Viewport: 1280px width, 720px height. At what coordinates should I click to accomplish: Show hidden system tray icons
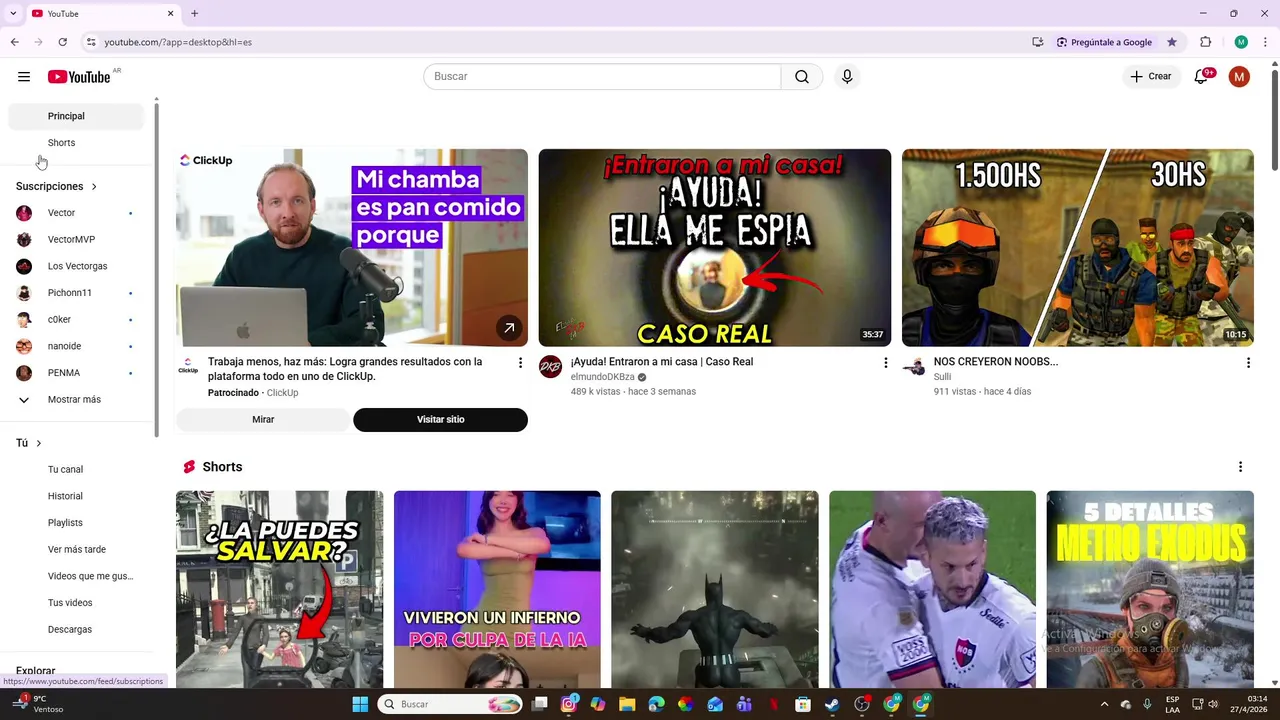point(1104,704)
